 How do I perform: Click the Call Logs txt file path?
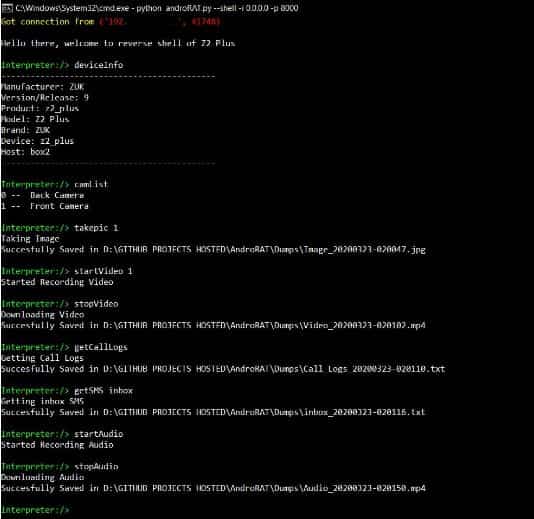coord(274,368)
